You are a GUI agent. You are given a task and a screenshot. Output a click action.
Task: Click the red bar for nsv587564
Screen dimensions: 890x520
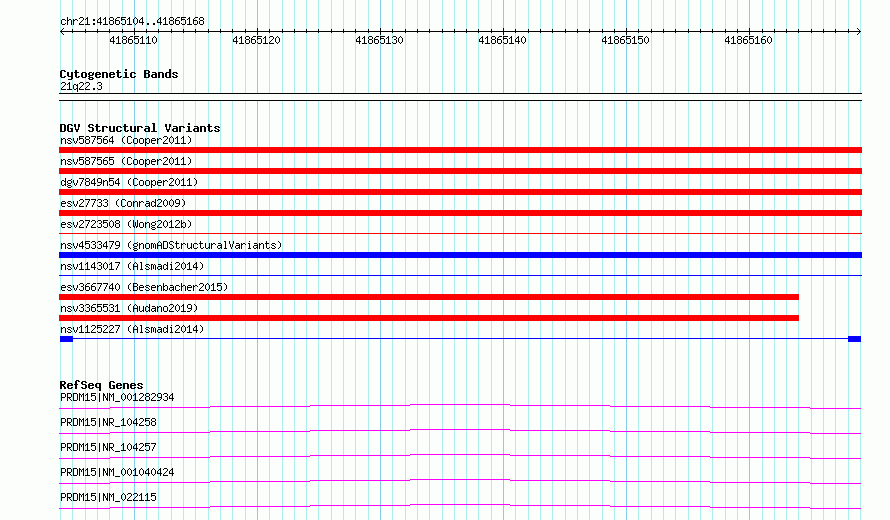point(460,150)
